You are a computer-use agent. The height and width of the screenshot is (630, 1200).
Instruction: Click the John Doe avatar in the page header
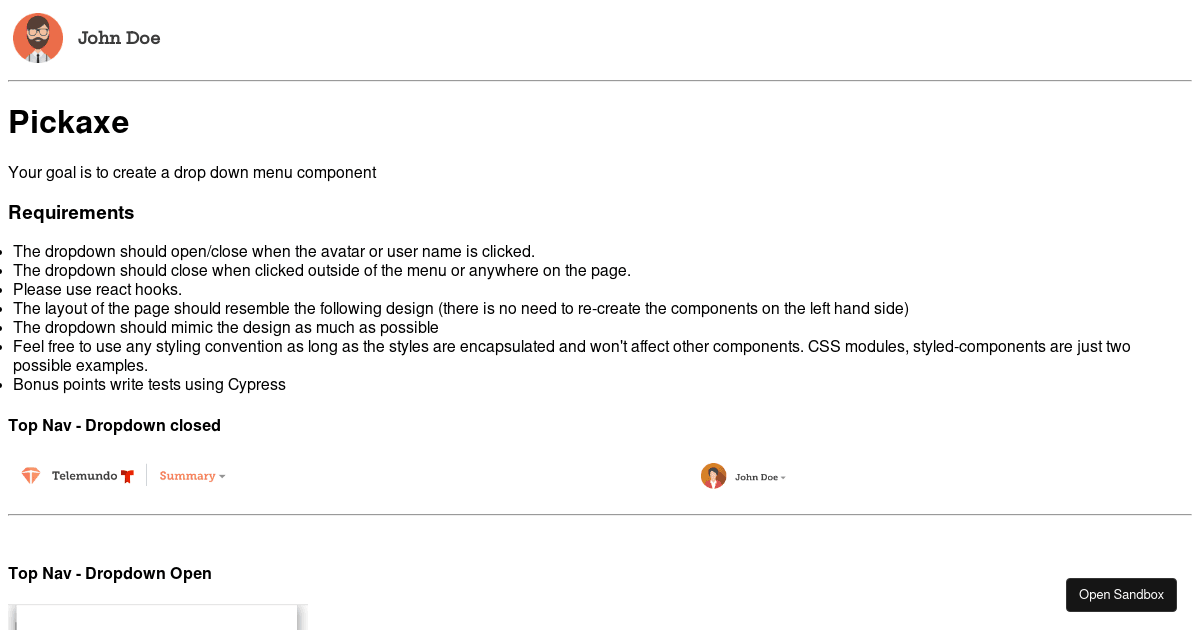38,39
